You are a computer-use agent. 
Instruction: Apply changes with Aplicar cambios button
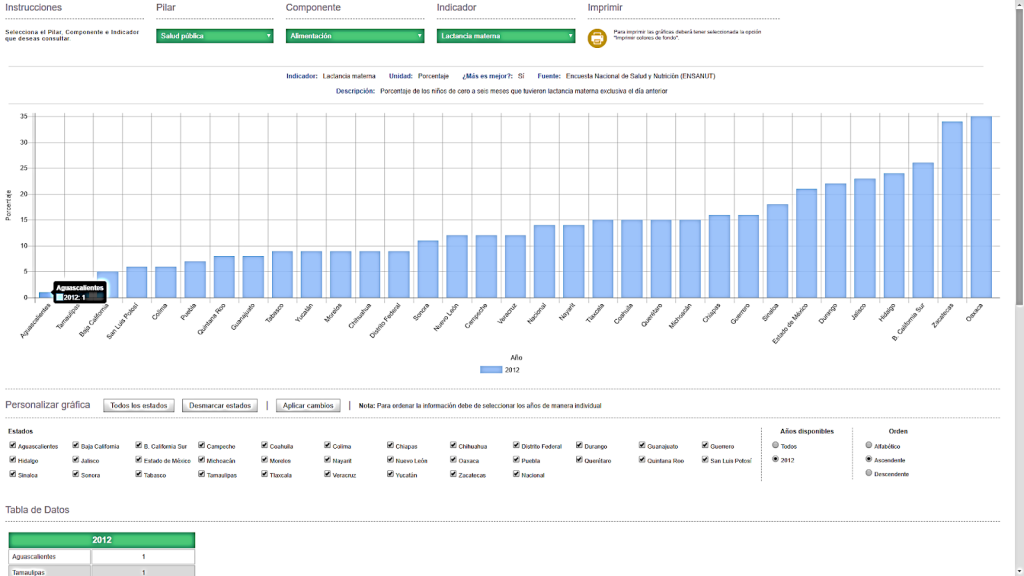[308, 405]
